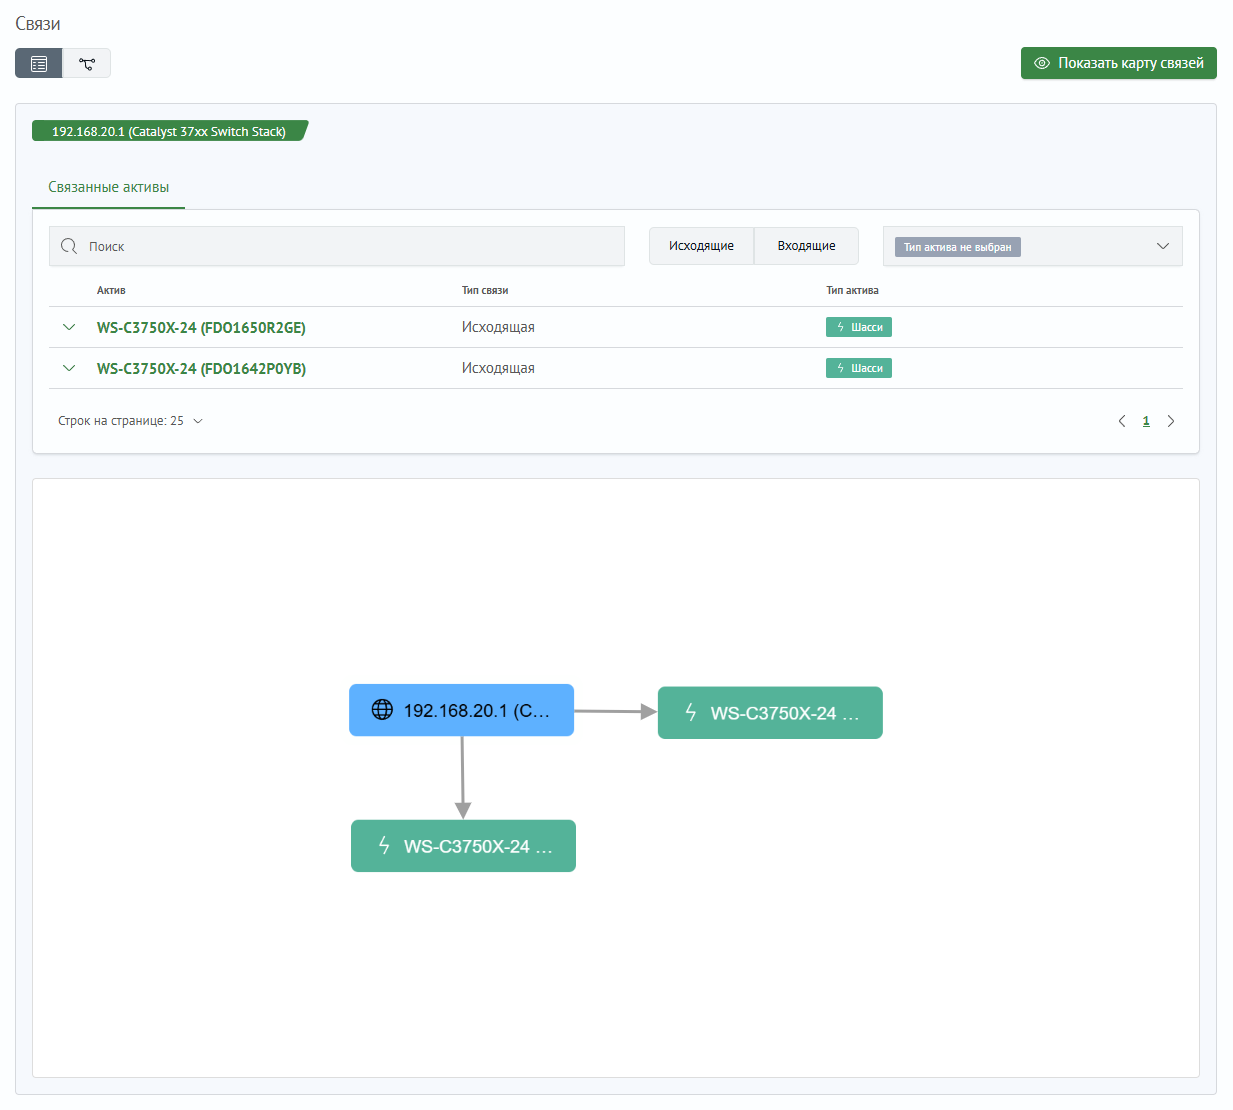Open the Тип актива не выбран dropdown
This screenshot has width=1233, height=1110.
click(x=1032, y=246)
